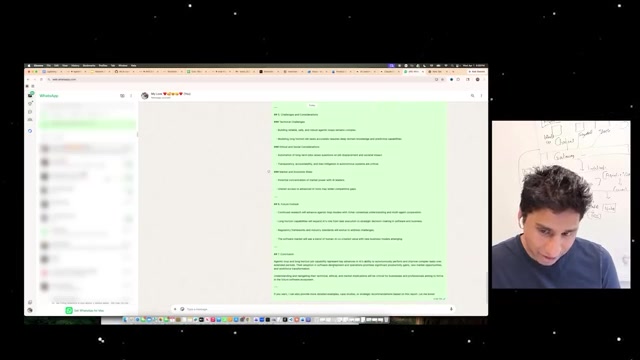Open the Meta AI circle icon
Image resolution: width=640 pixels, height=360 pixels.
pyautogui.click(x=30, y=131)
